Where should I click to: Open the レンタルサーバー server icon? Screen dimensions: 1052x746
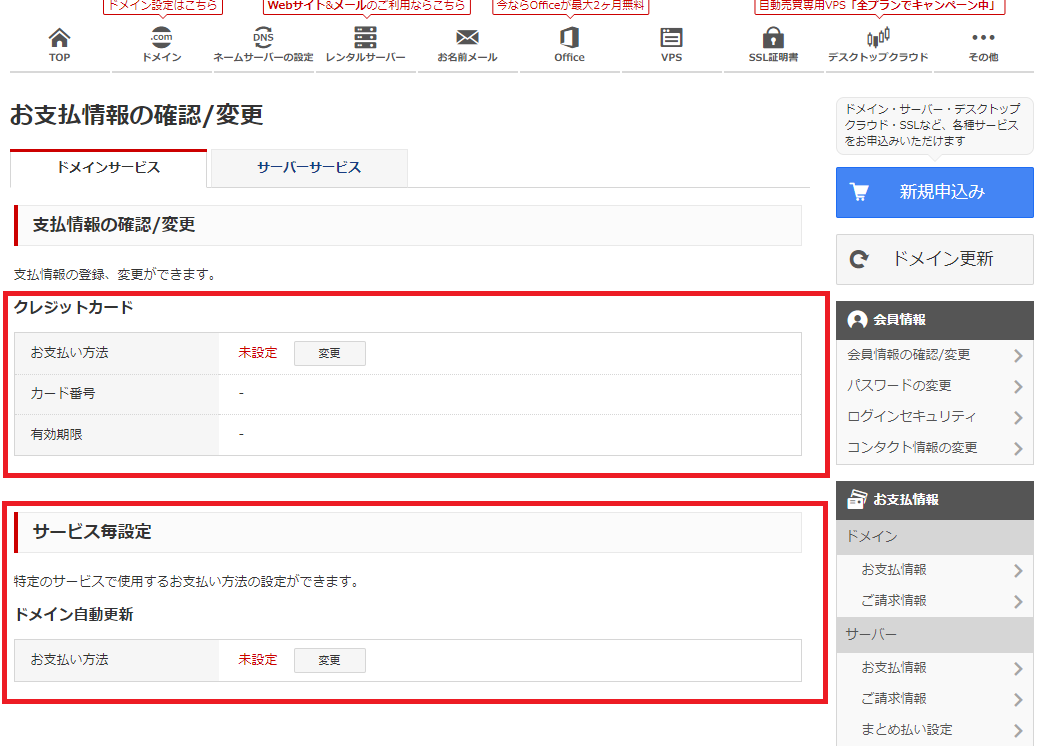click(x=365, y=40)
